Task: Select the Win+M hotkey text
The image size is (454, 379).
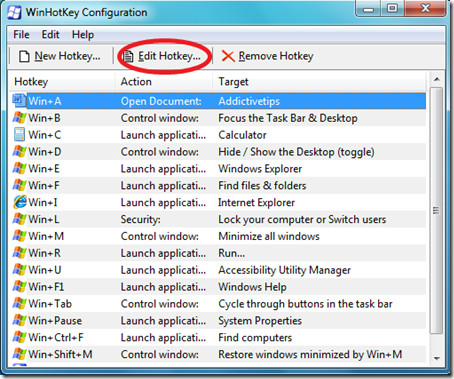Action: pyautogui.click(x=46, y=236)
